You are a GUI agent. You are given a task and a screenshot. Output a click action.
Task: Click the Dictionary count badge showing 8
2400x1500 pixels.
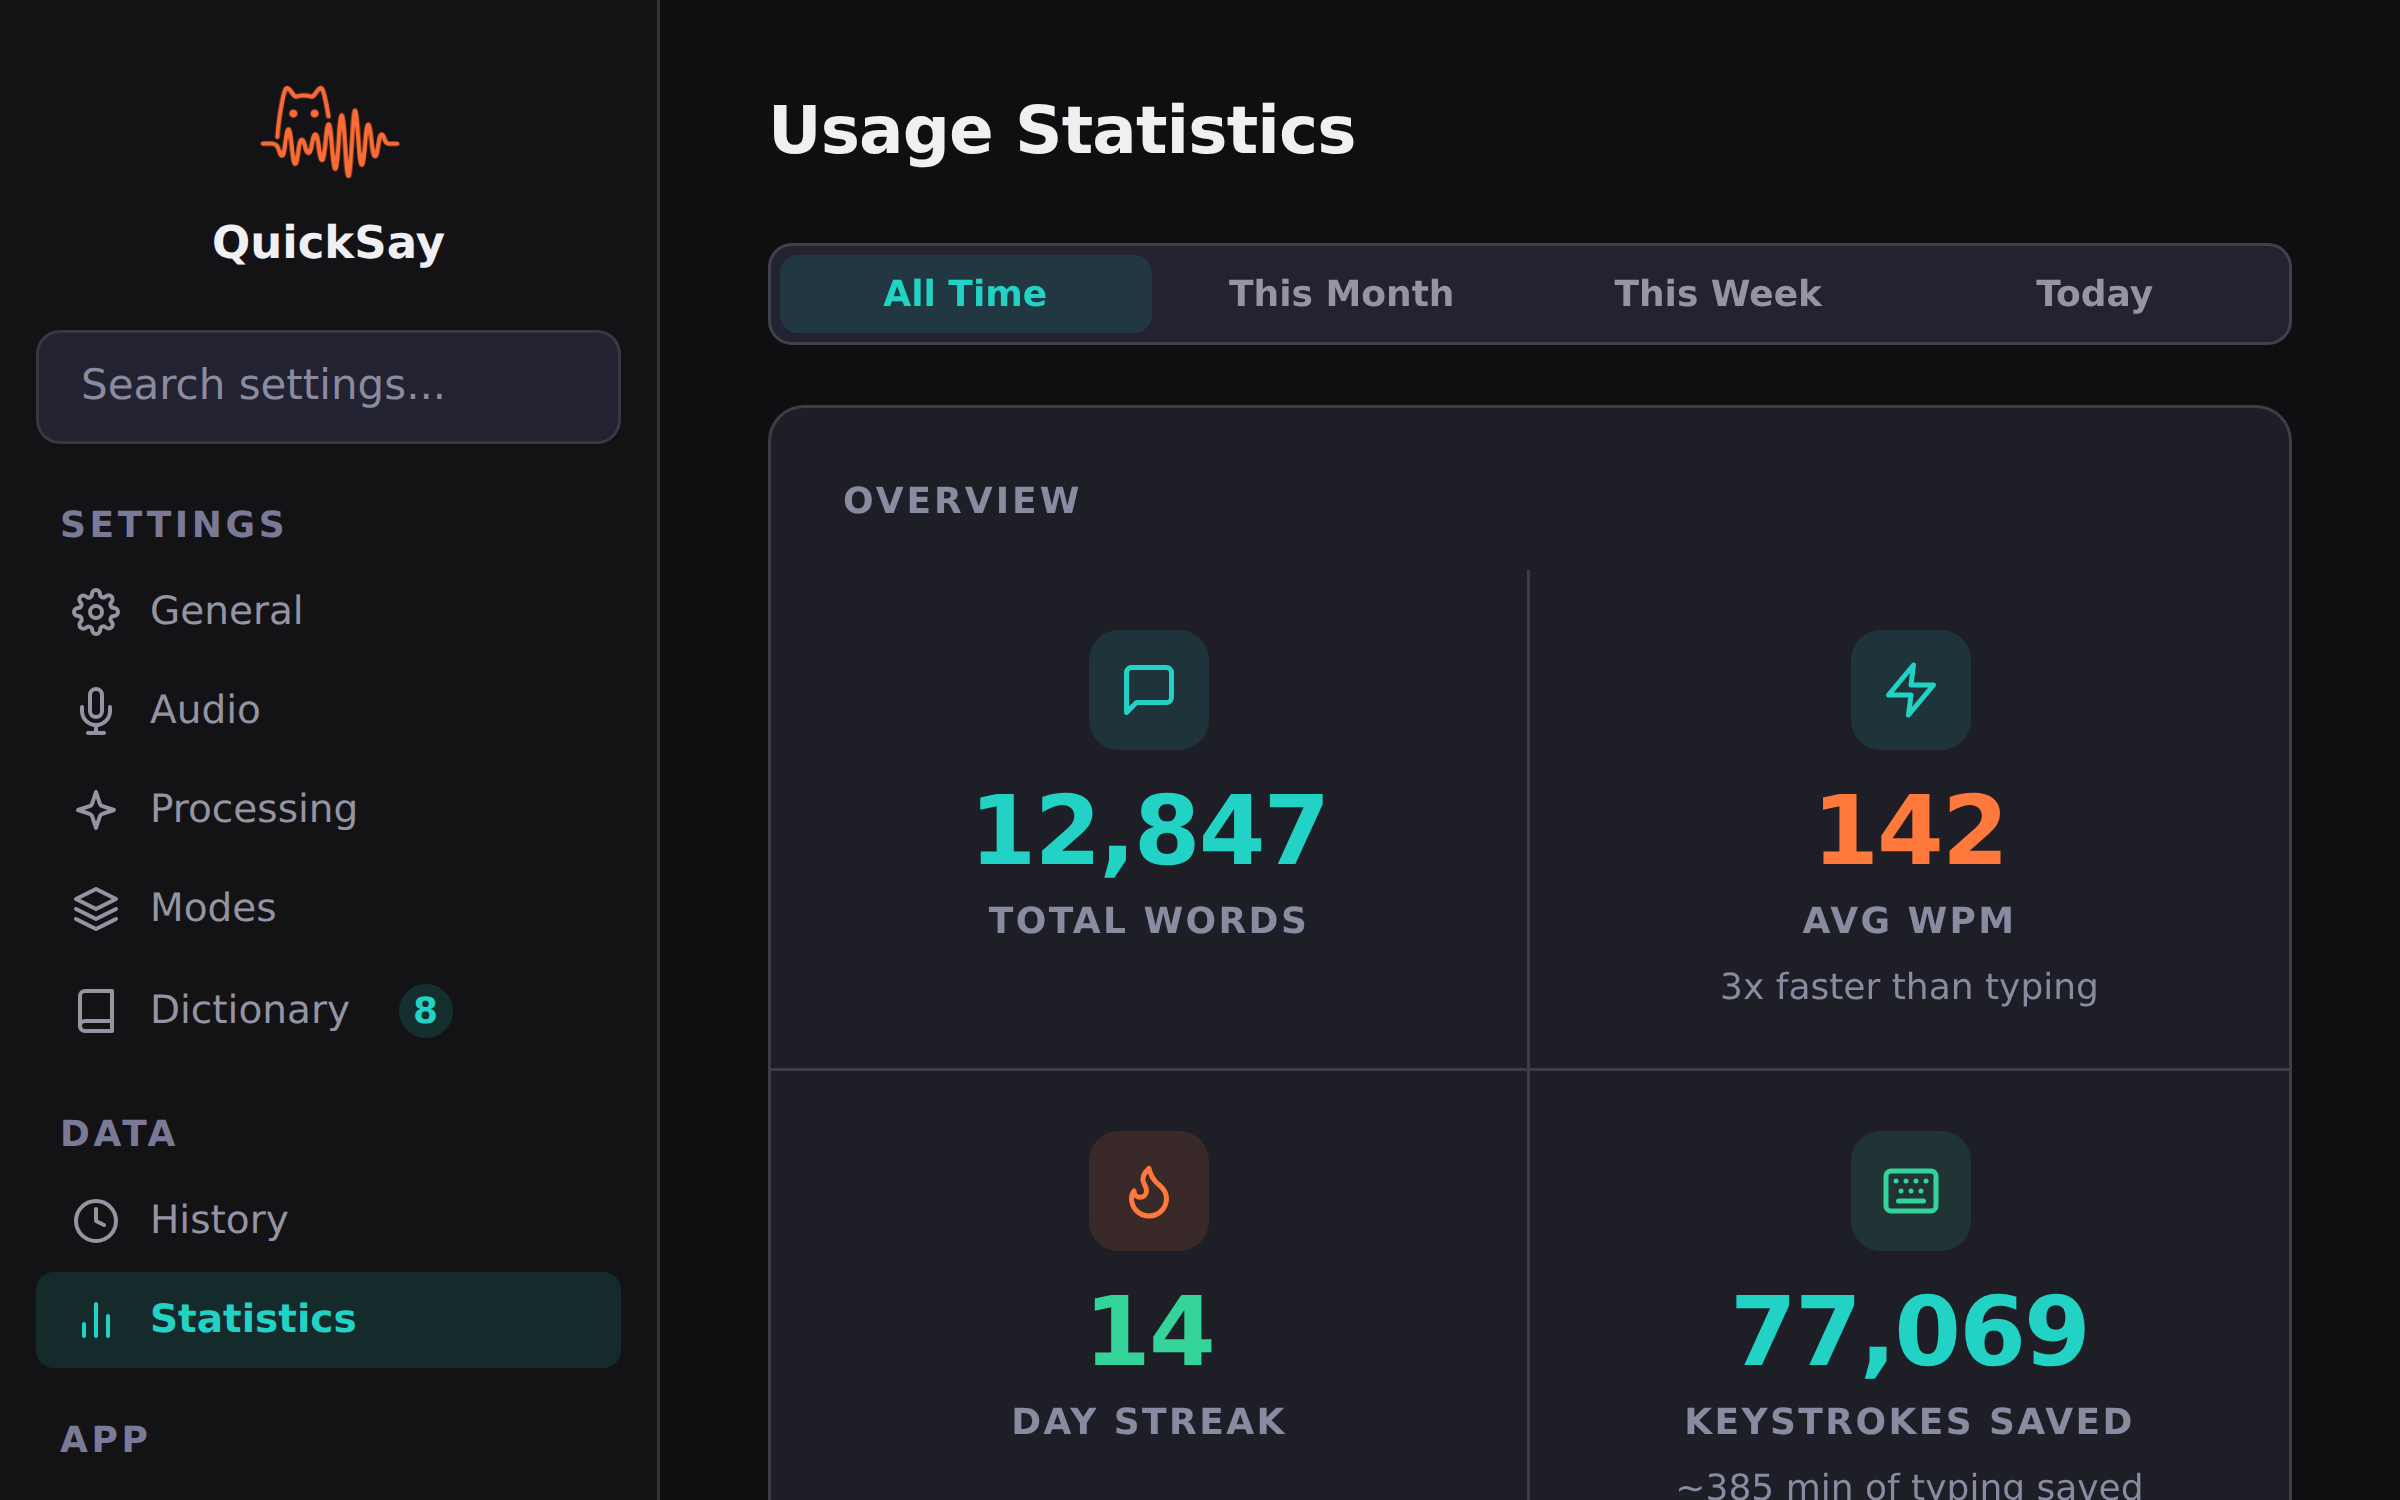click(424, 1010)
